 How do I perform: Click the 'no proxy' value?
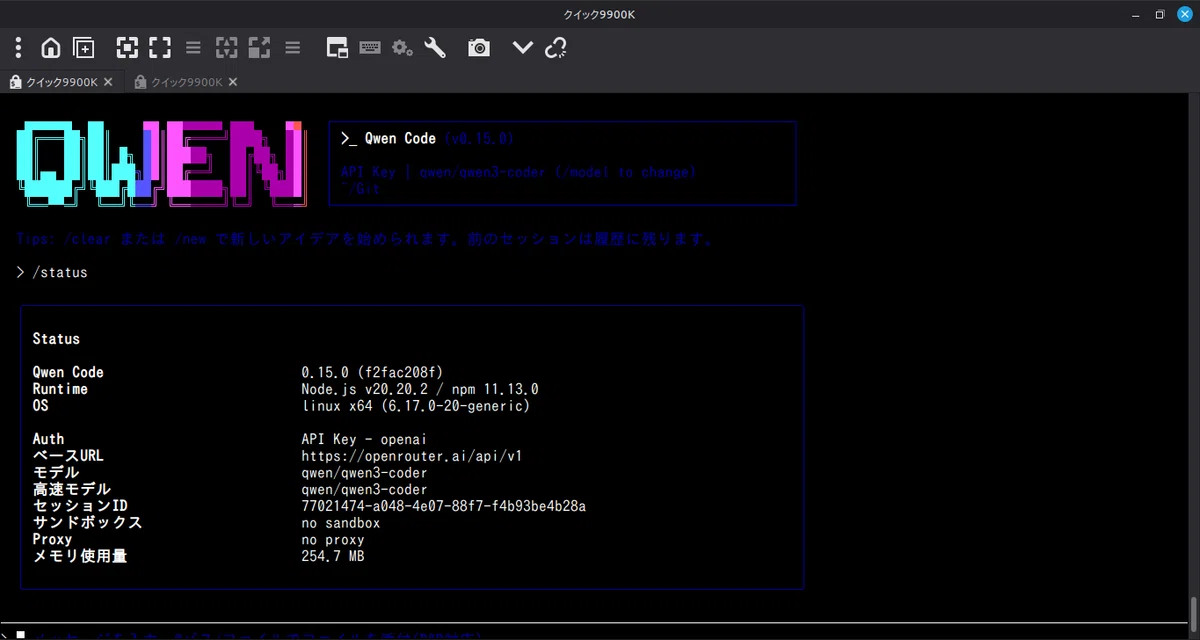(333, 540)
